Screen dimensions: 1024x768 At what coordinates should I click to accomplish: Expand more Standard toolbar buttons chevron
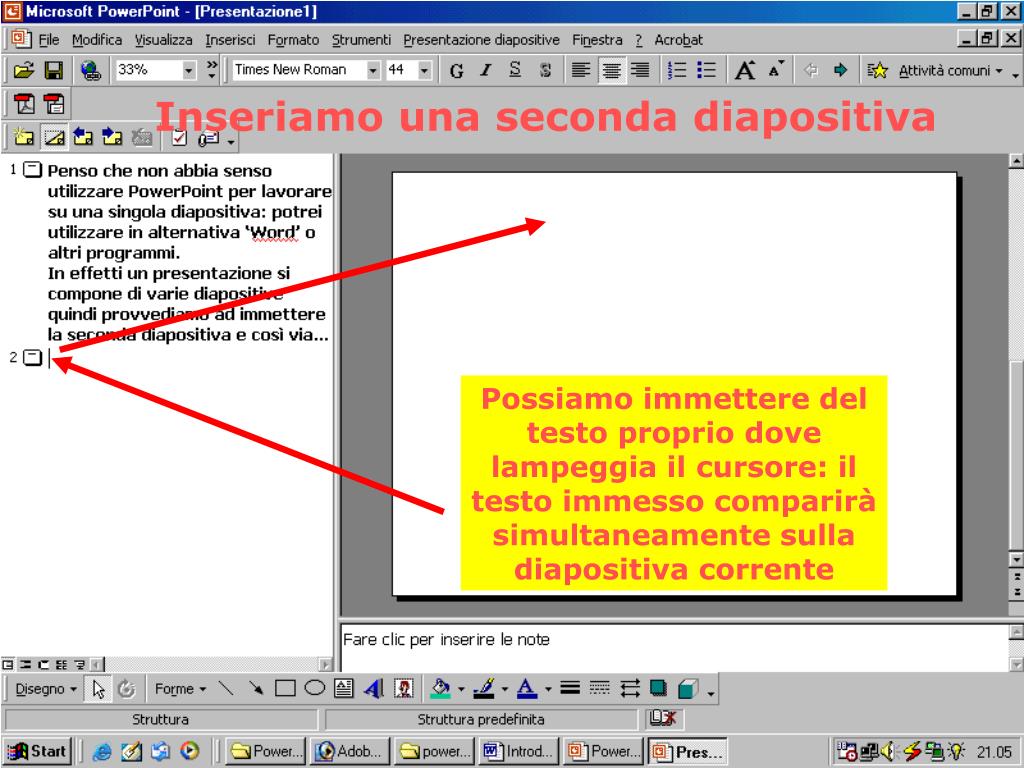tap(212, 70)
